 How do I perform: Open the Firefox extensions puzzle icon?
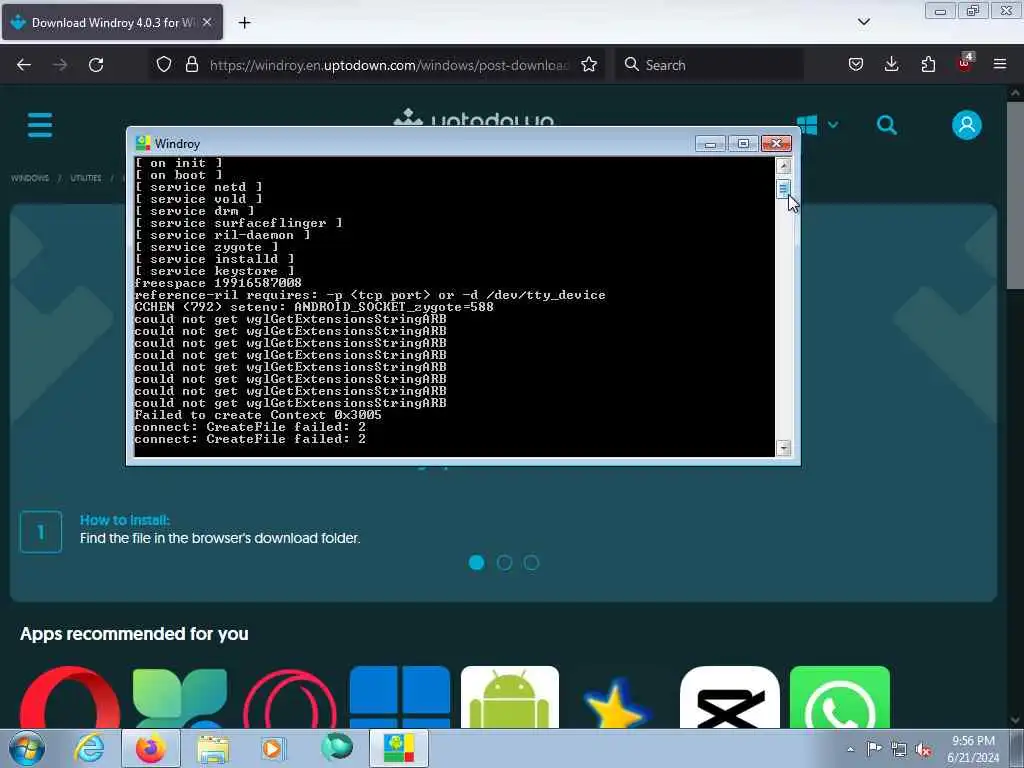(x=928, y=64)
